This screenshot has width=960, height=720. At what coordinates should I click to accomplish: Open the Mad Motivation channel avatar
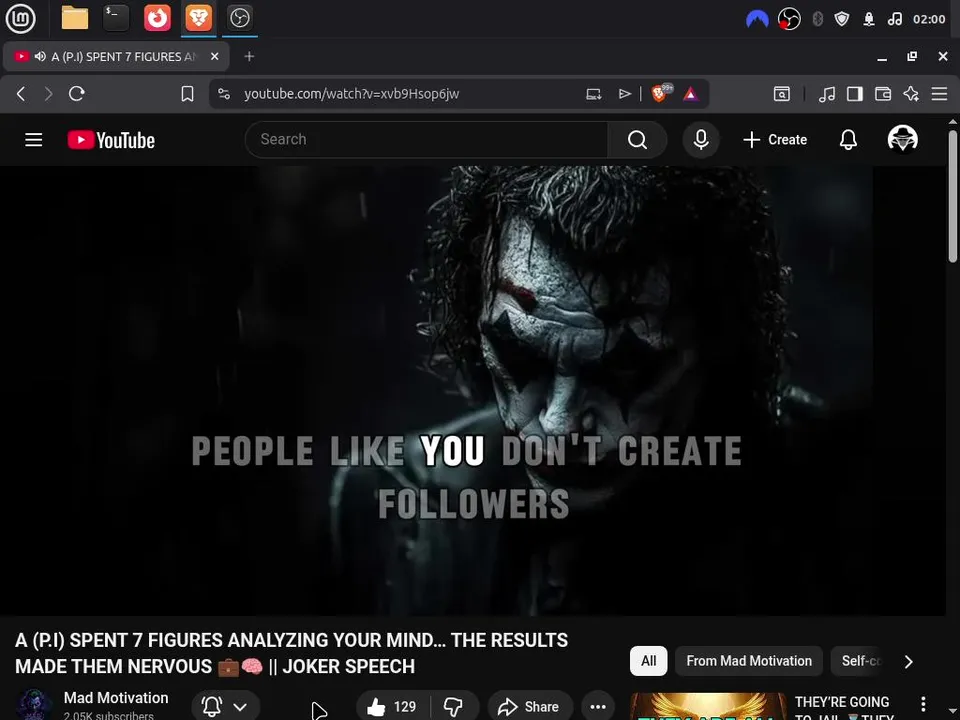(x=34, y=705)
